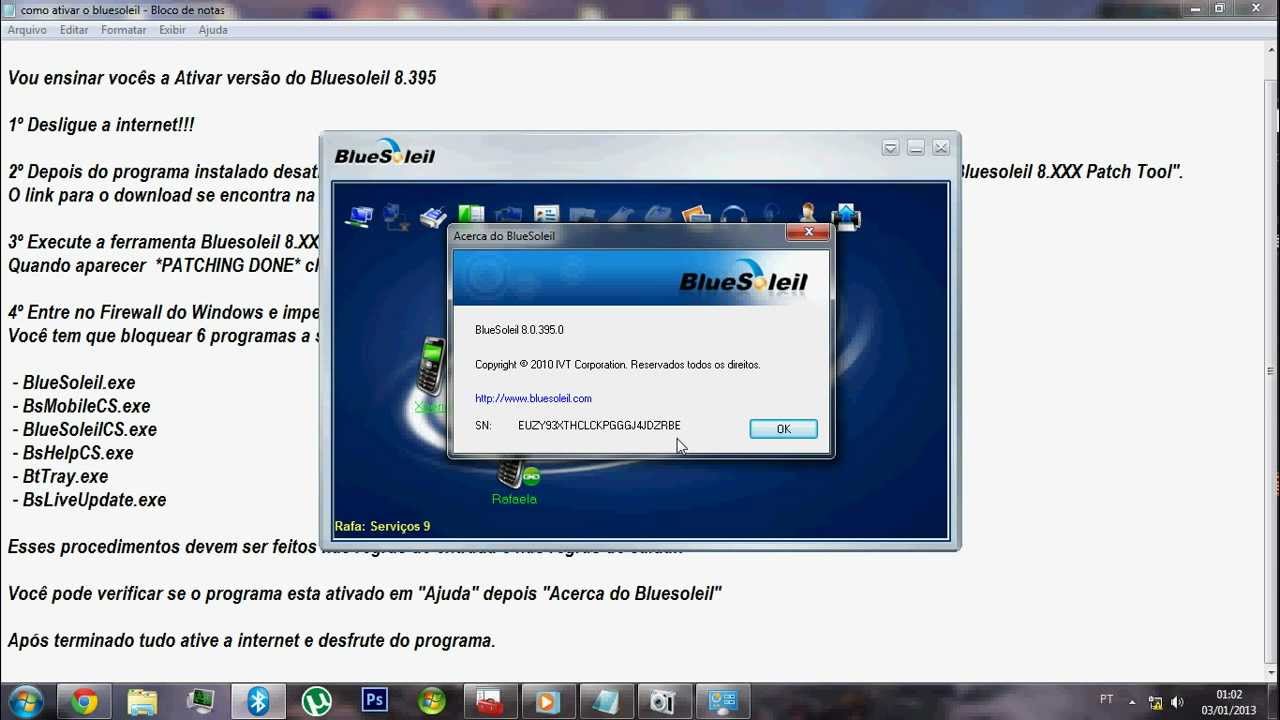The image size is (1280, 720).
Task: Click the bright headphones icon in BlueSoleil toolbar
Action: click(734, 214)
